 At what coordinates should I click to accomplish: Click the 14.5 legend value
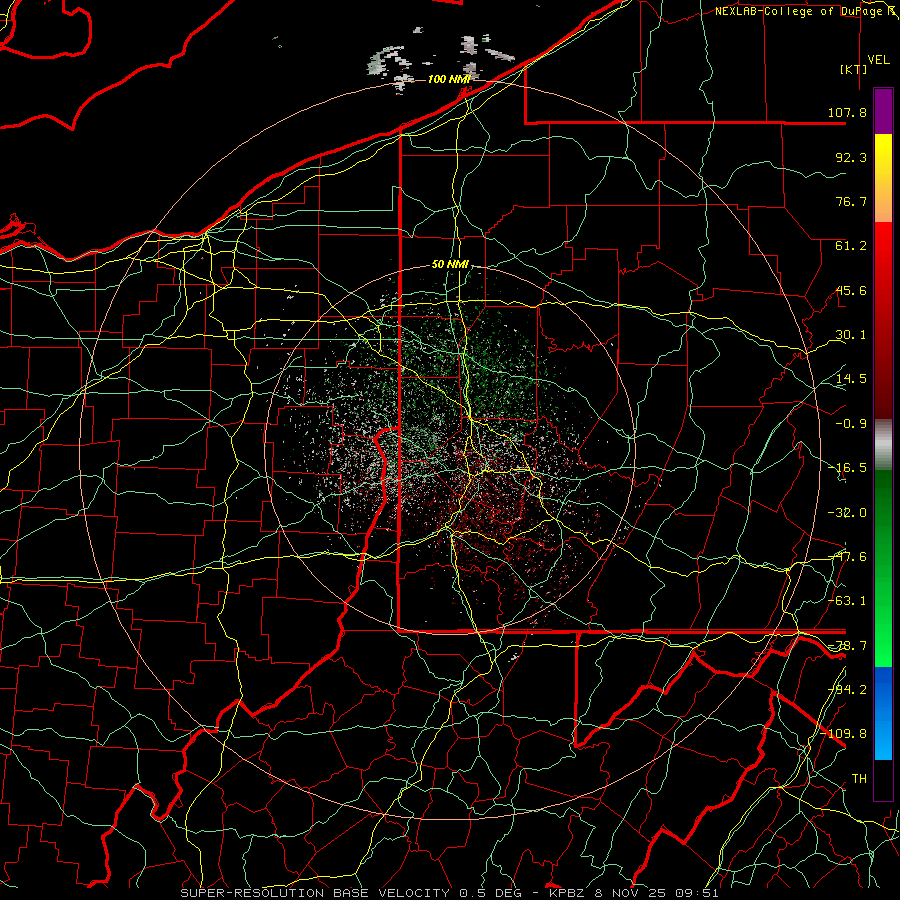pyautogui.click(x=851, y=379)
